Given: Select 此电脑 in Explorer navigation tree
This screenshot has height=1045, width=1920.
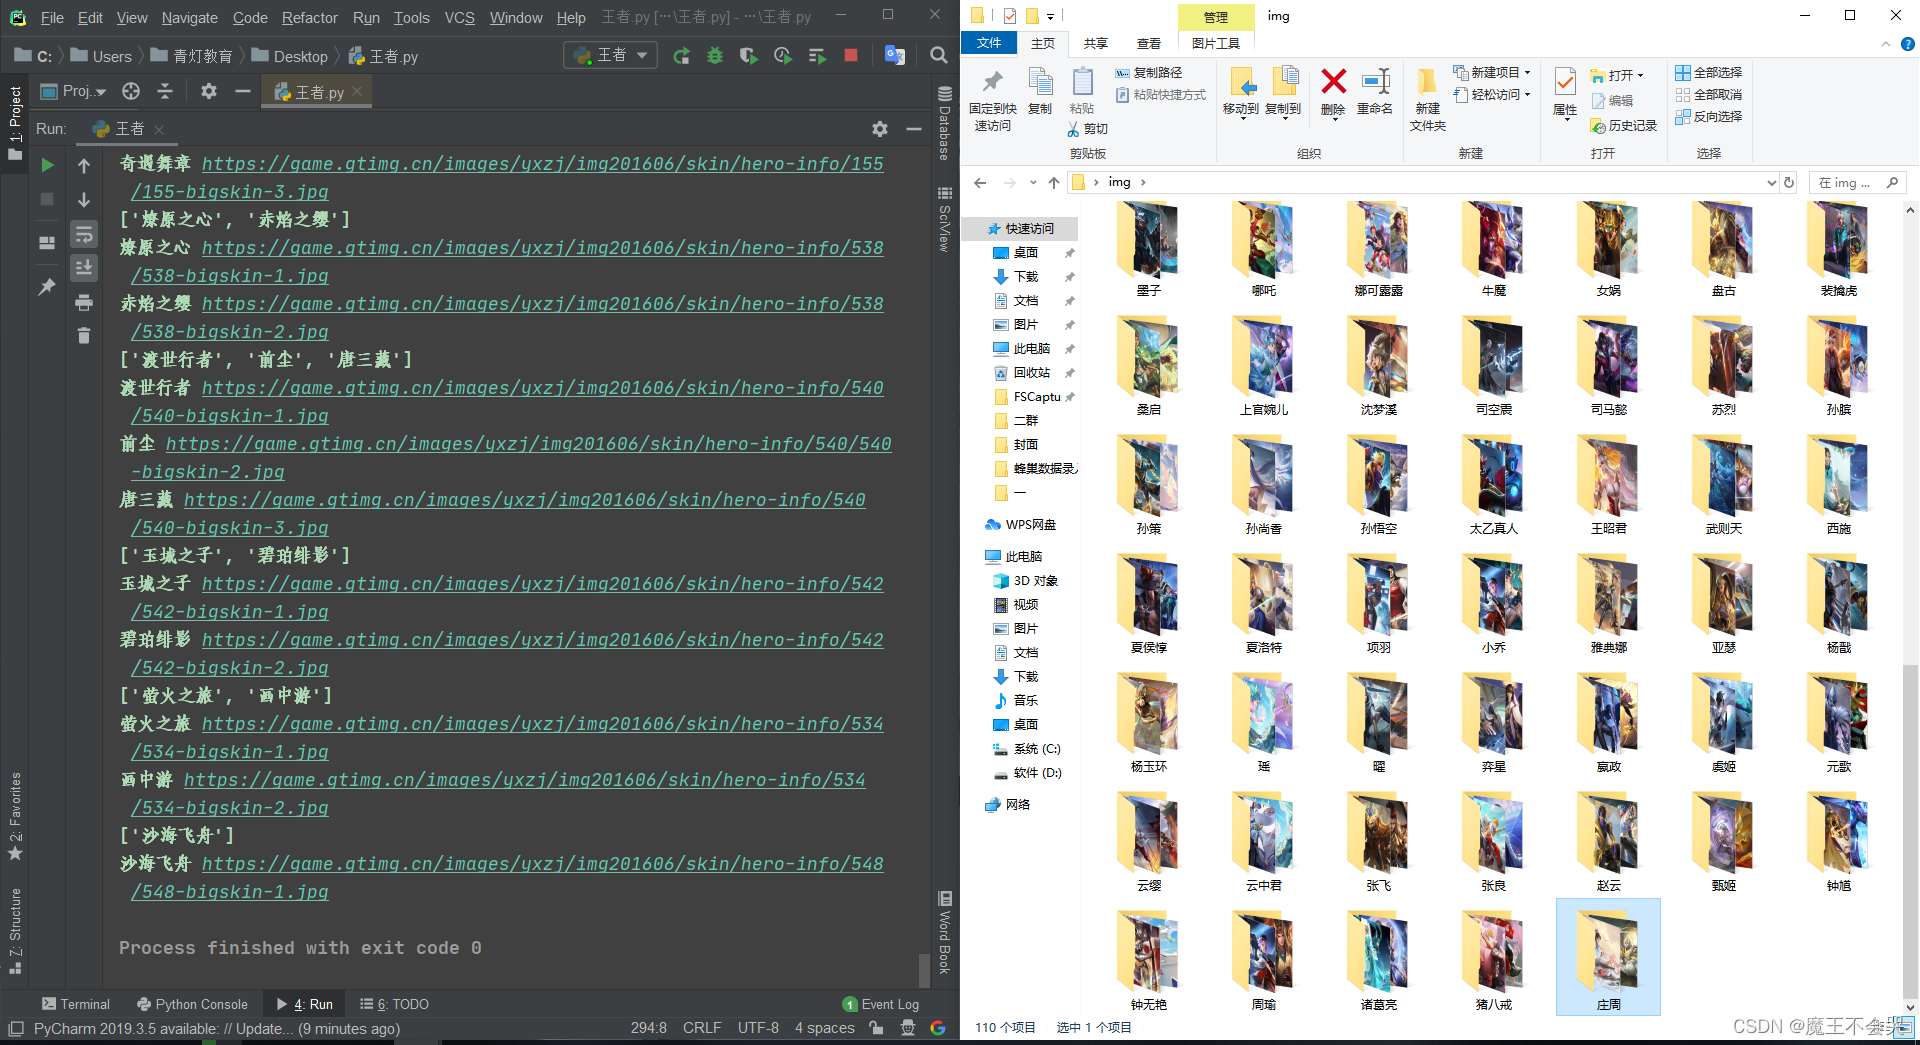Looking at the screenshot, I should [1014, 556].
